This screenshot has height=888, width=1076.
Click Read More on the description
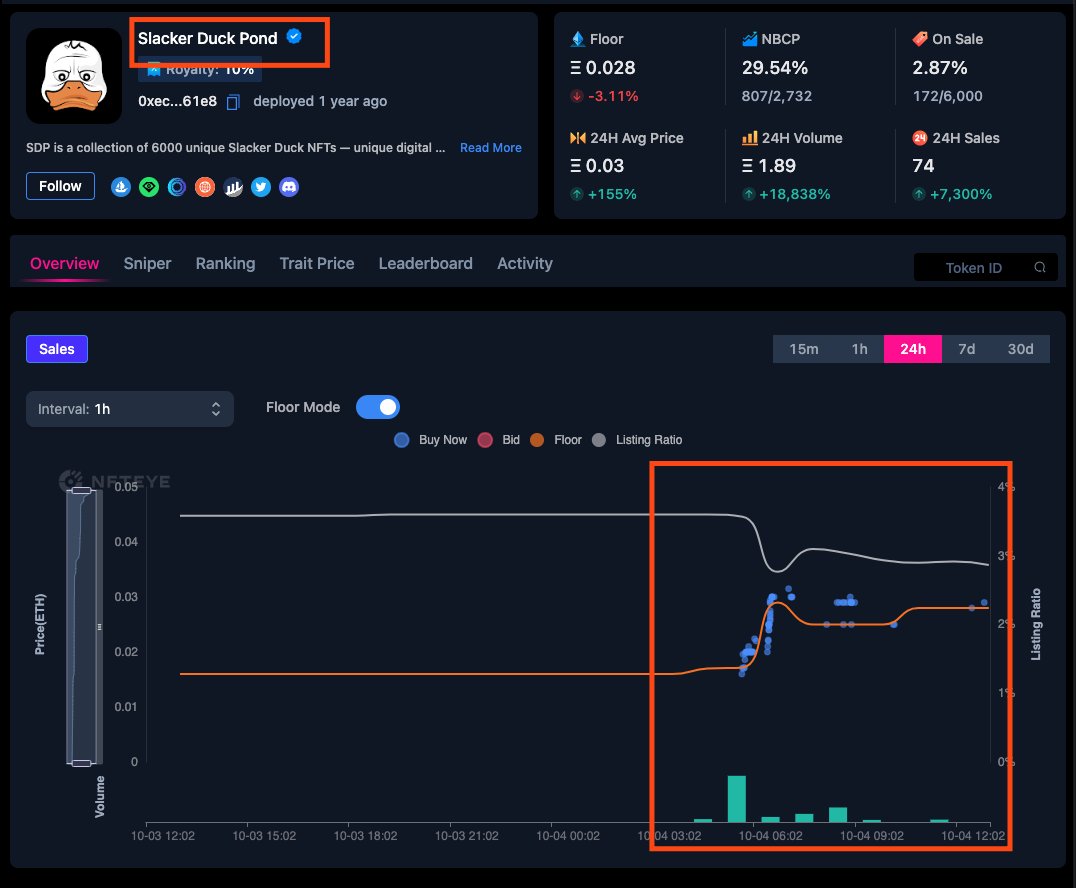(x=491, y=148)
